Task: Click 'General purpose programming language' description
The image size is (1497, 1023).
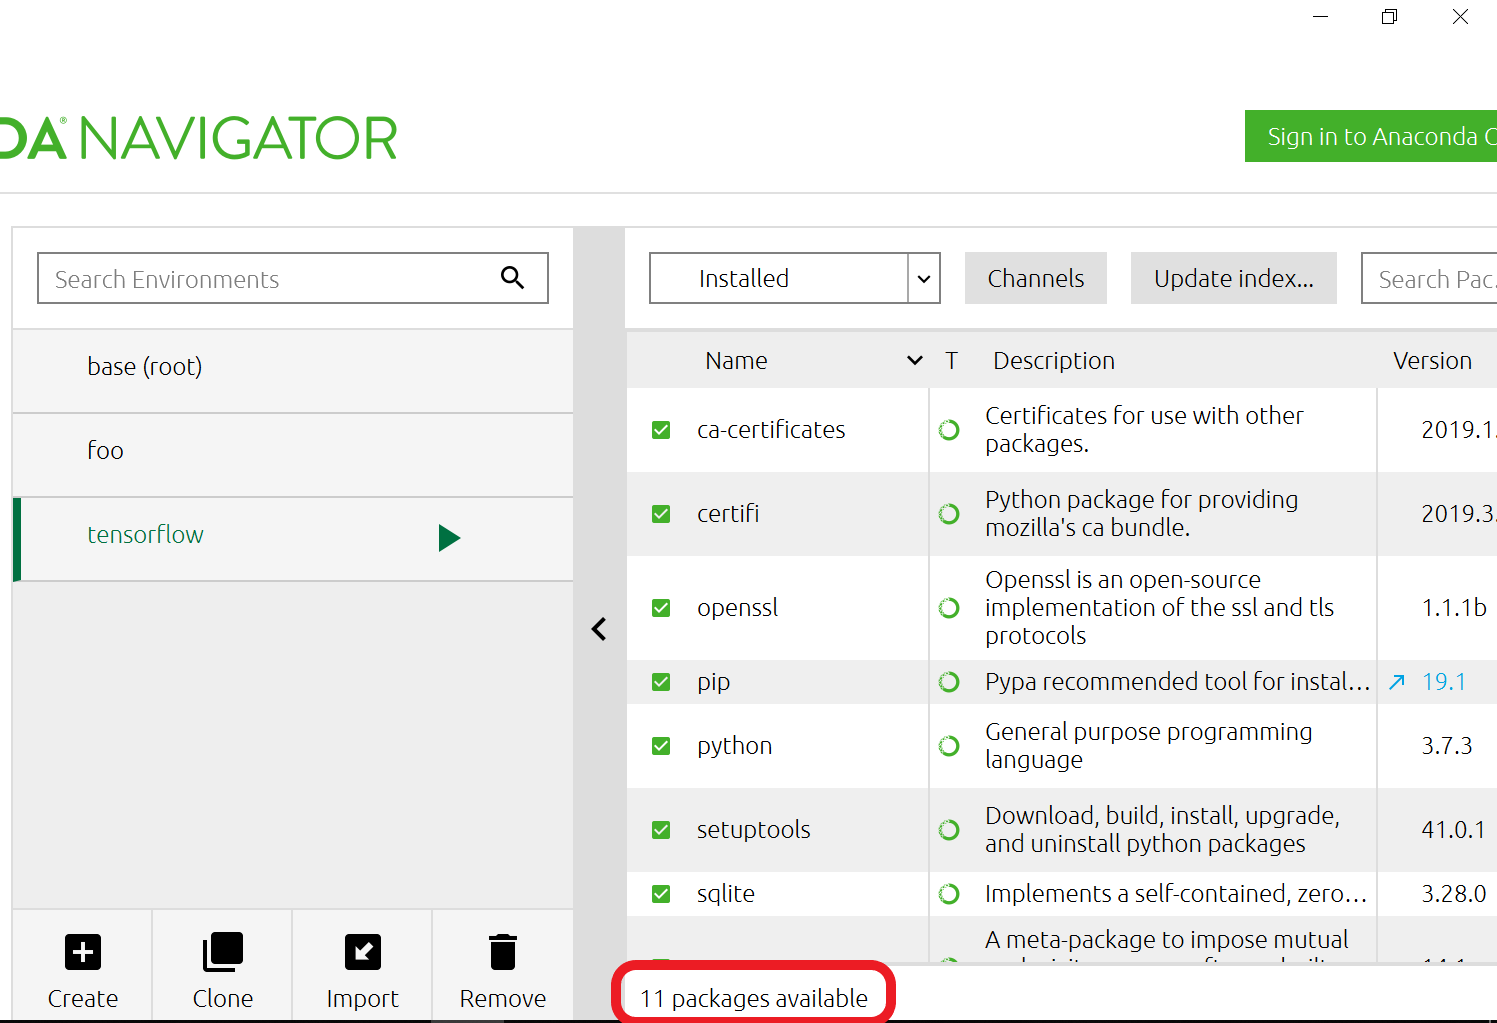Action: tap(1149, 746)
